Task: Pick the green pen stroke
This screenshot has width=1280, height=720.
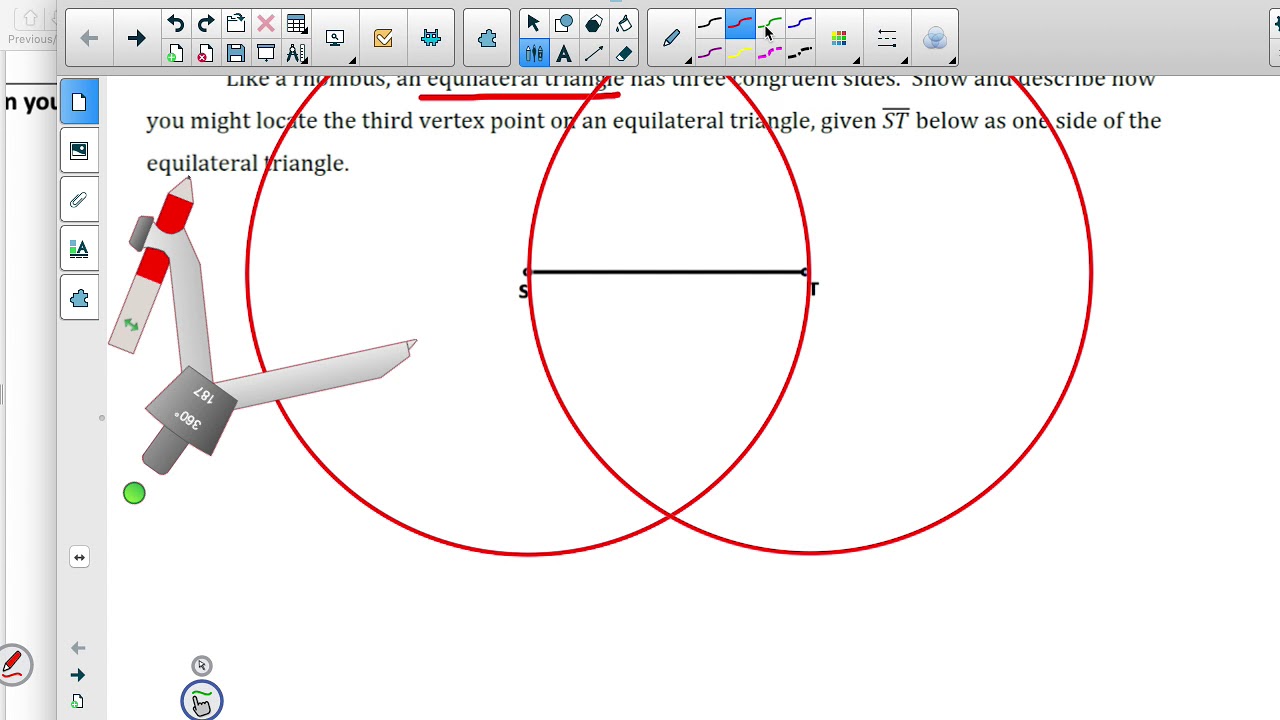Action: (770, 24)
